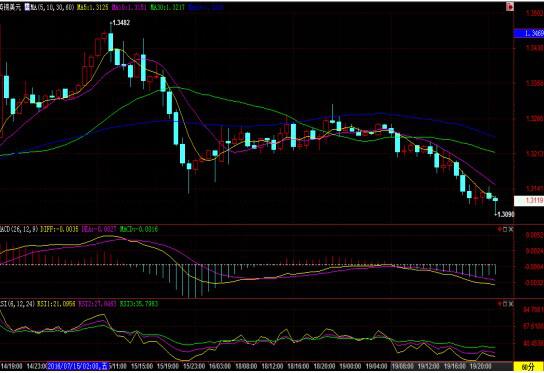544x373 pixels.
Task: Click the 14/19:00 time axis label
Action: pyautogui.click(x=11, y=366)
